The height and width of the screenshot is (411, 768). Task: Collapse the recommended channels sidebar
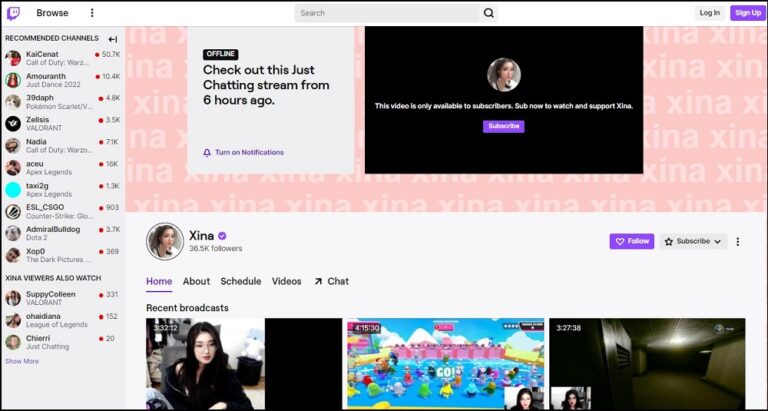(113, 39)
